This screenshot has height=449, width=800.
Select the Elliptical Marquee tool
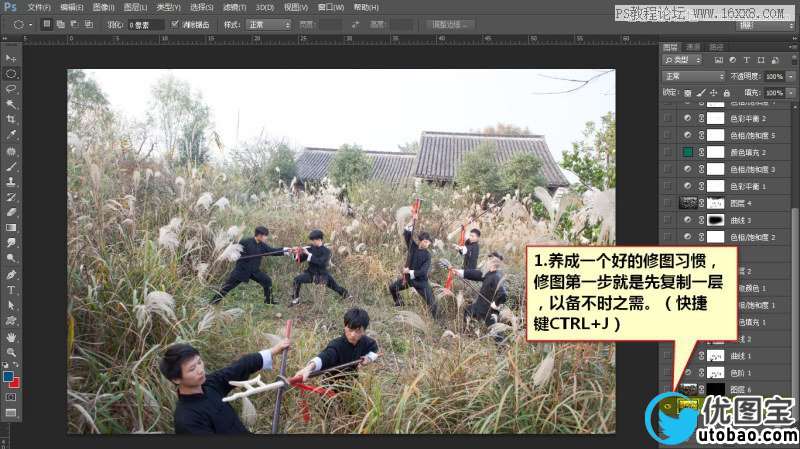[x=11, y=74]
